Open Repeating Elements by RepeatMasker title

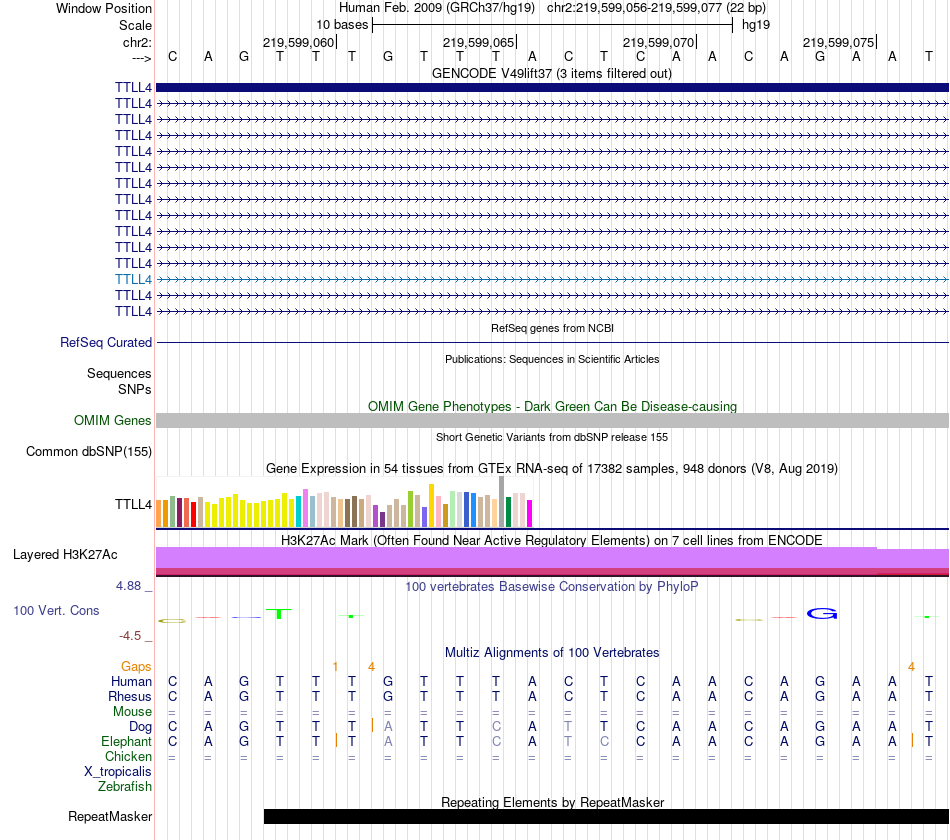pos(552,802)
